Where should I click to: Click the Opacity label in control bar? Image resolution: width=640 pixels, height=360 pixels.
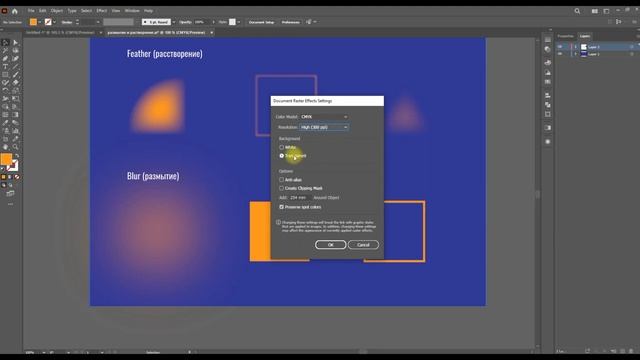tap(185, 22)
